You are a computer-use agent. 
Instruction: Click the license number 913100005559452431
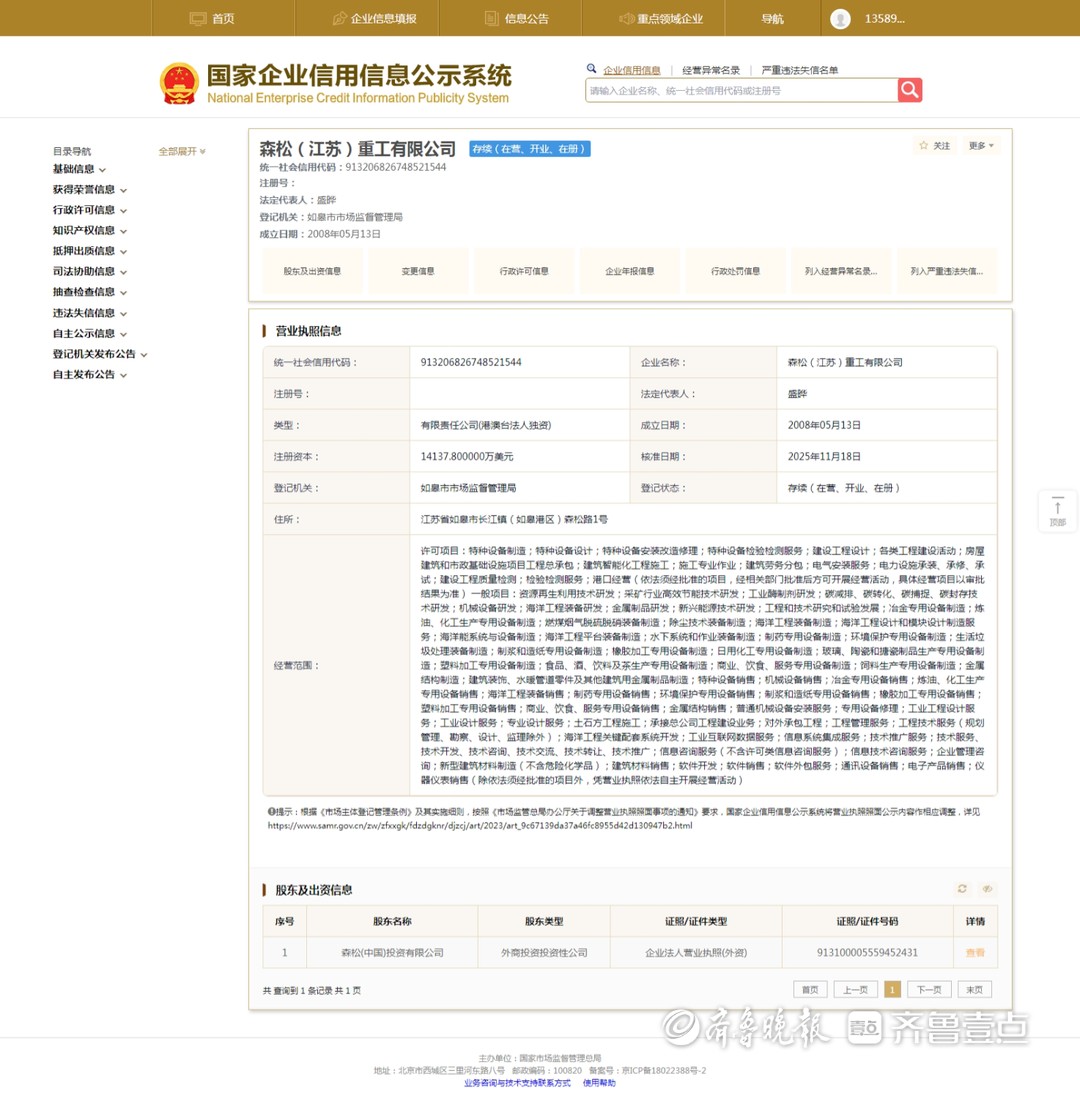click(x=867, y=953)
